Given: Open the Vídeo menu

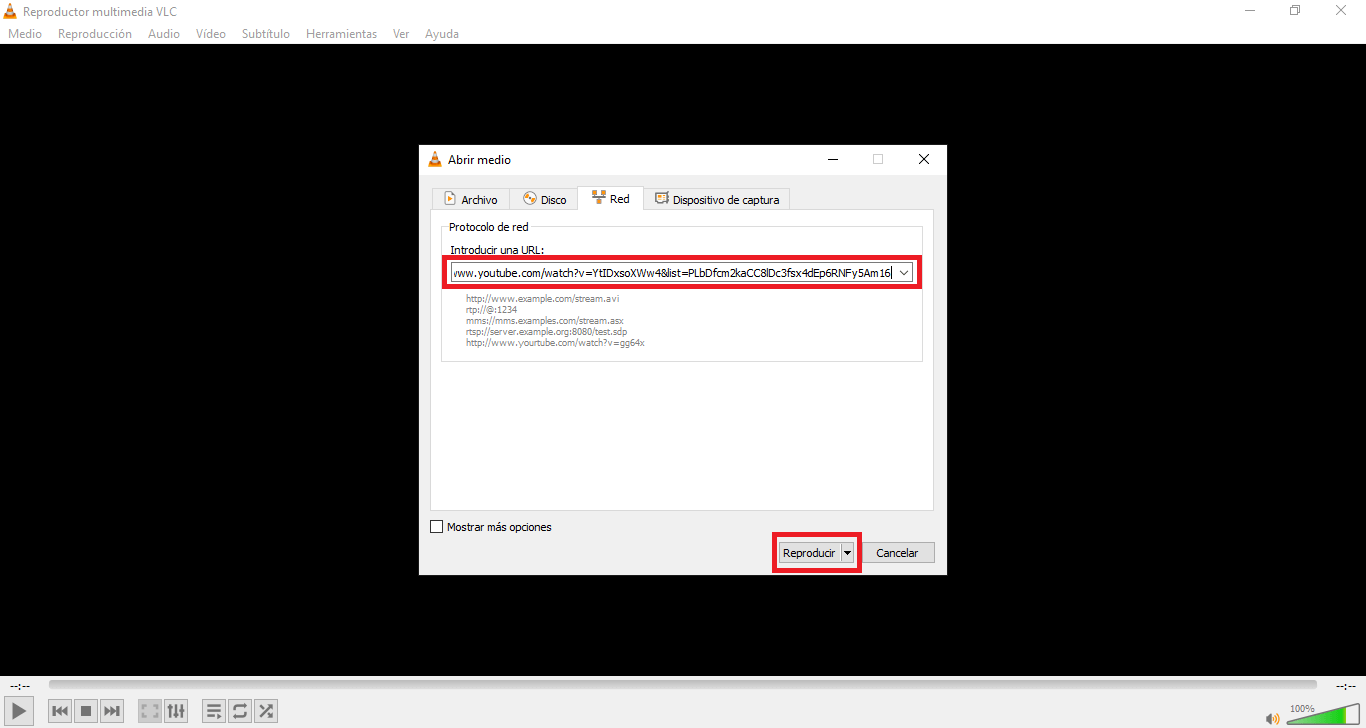Looking at the screenshot, I should tap(211, 34).
